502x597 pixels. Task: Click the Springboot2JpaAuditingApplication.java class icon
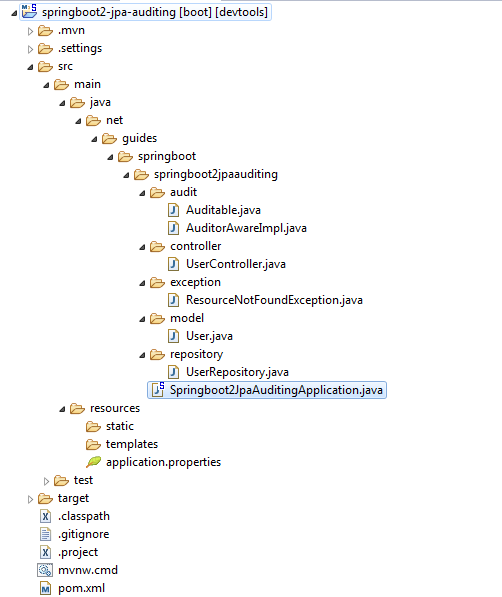[x=158, y=390]
